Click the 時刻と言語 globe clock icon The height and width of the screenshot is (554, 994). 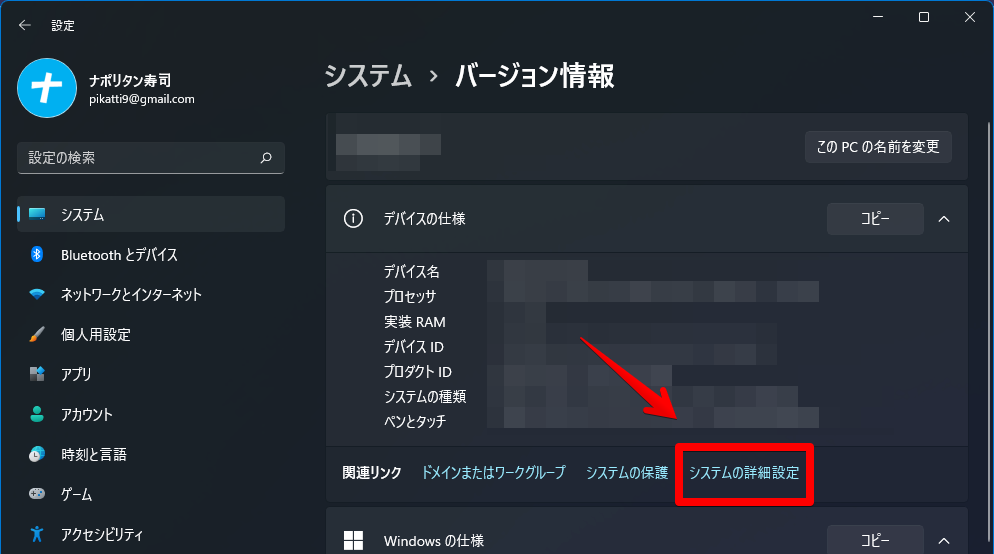click(x=37, y=454)
